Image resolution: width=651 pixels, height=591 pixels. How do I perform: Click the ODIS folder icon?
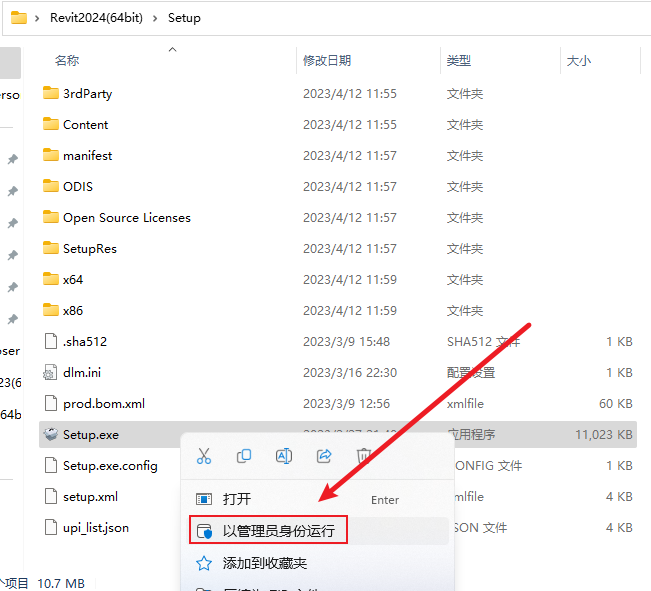click(51, 186)
